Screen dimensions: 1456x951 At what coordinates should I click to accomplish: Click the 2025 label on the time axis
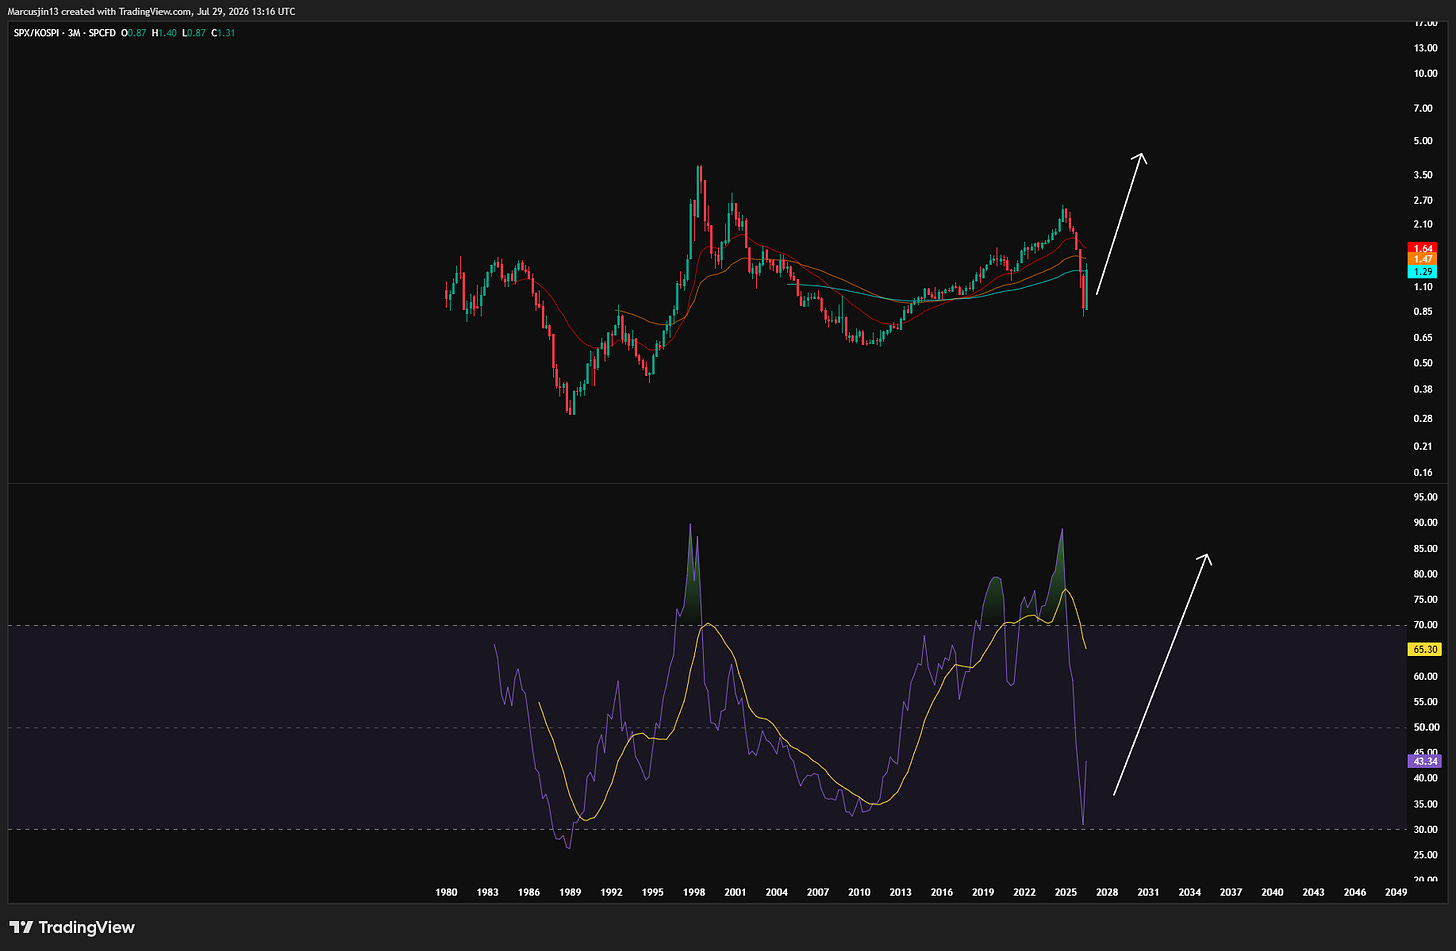(x=1065, y=892)
